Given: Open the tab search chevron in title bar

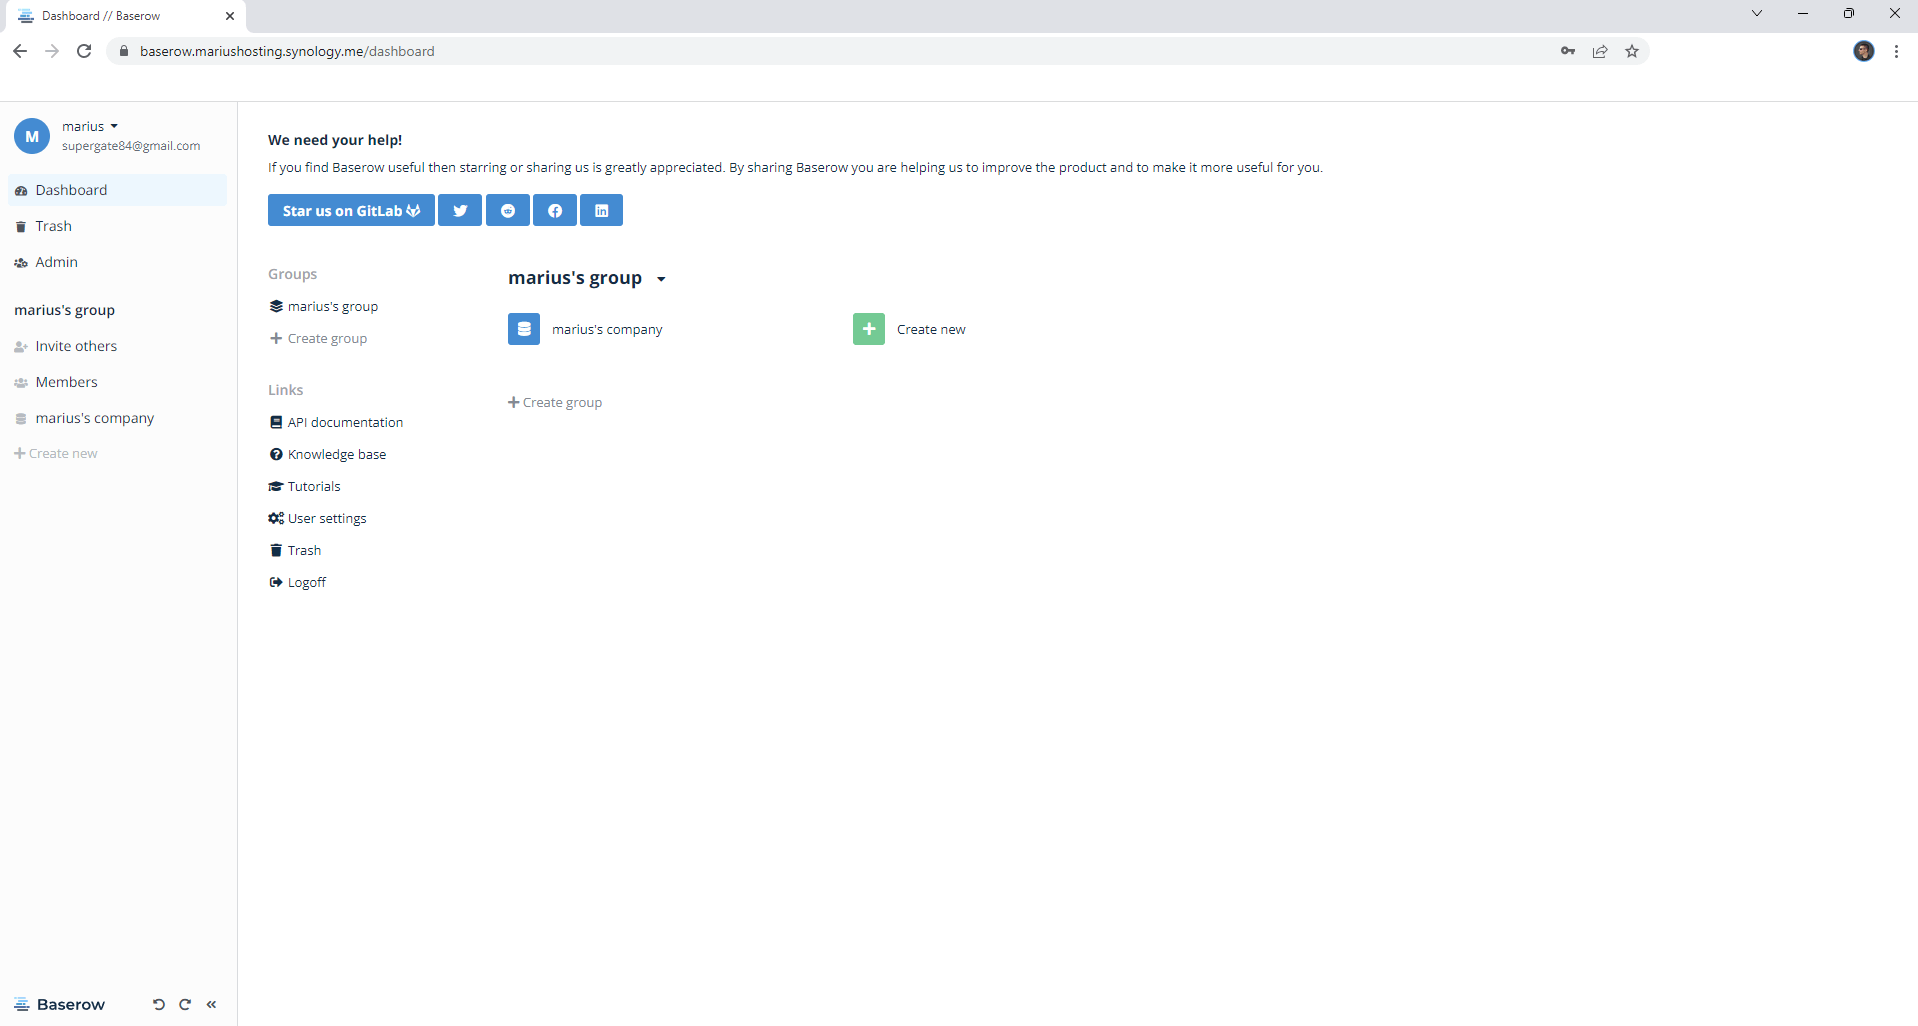Looking at the screenshot, I should (x=1757, y=13).
